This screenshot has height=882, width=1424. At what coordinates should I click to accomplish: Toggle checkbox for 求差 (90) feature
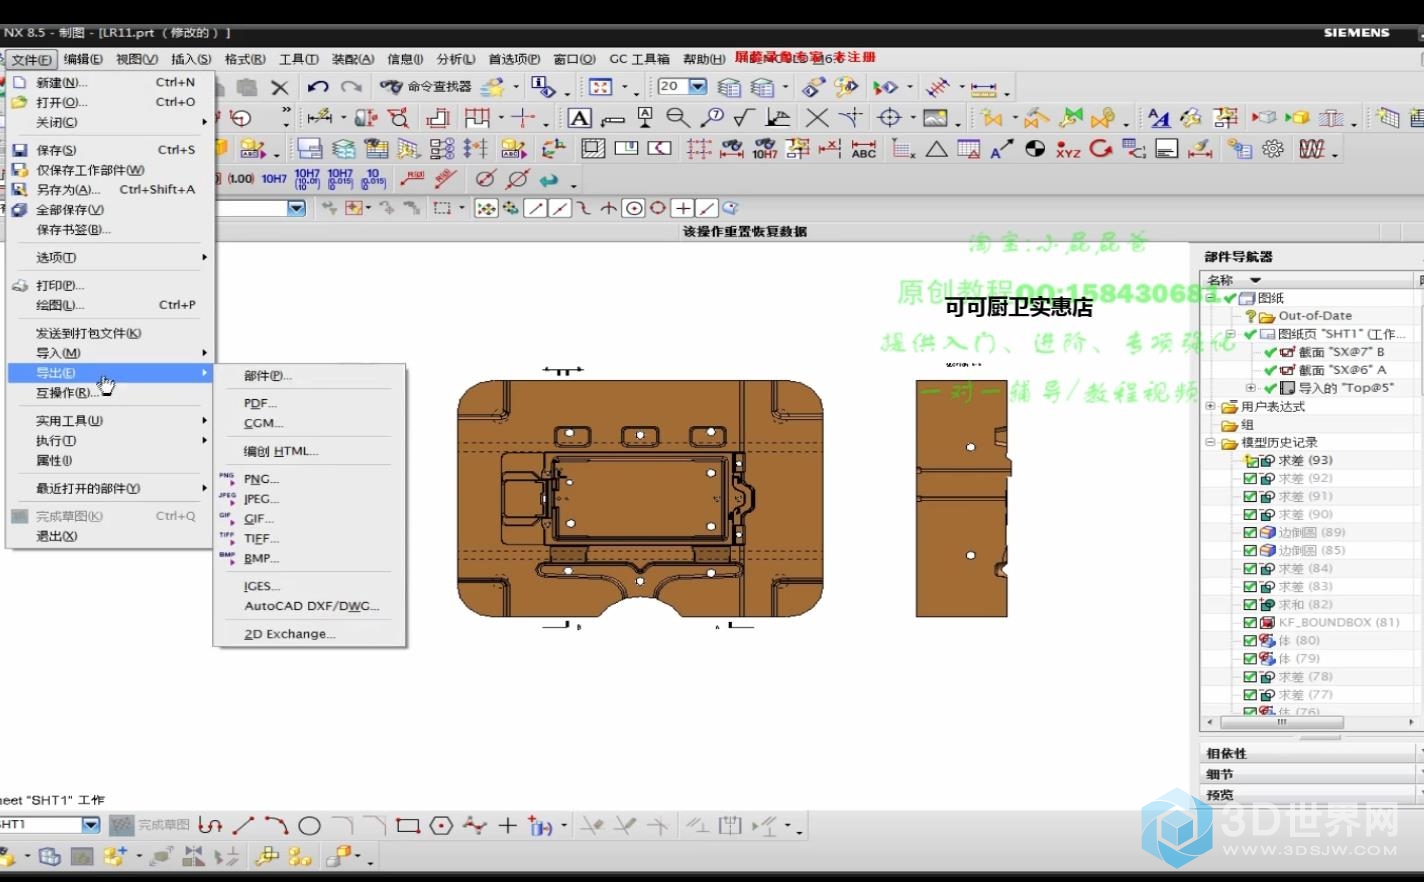click(x=1250, y=515)
